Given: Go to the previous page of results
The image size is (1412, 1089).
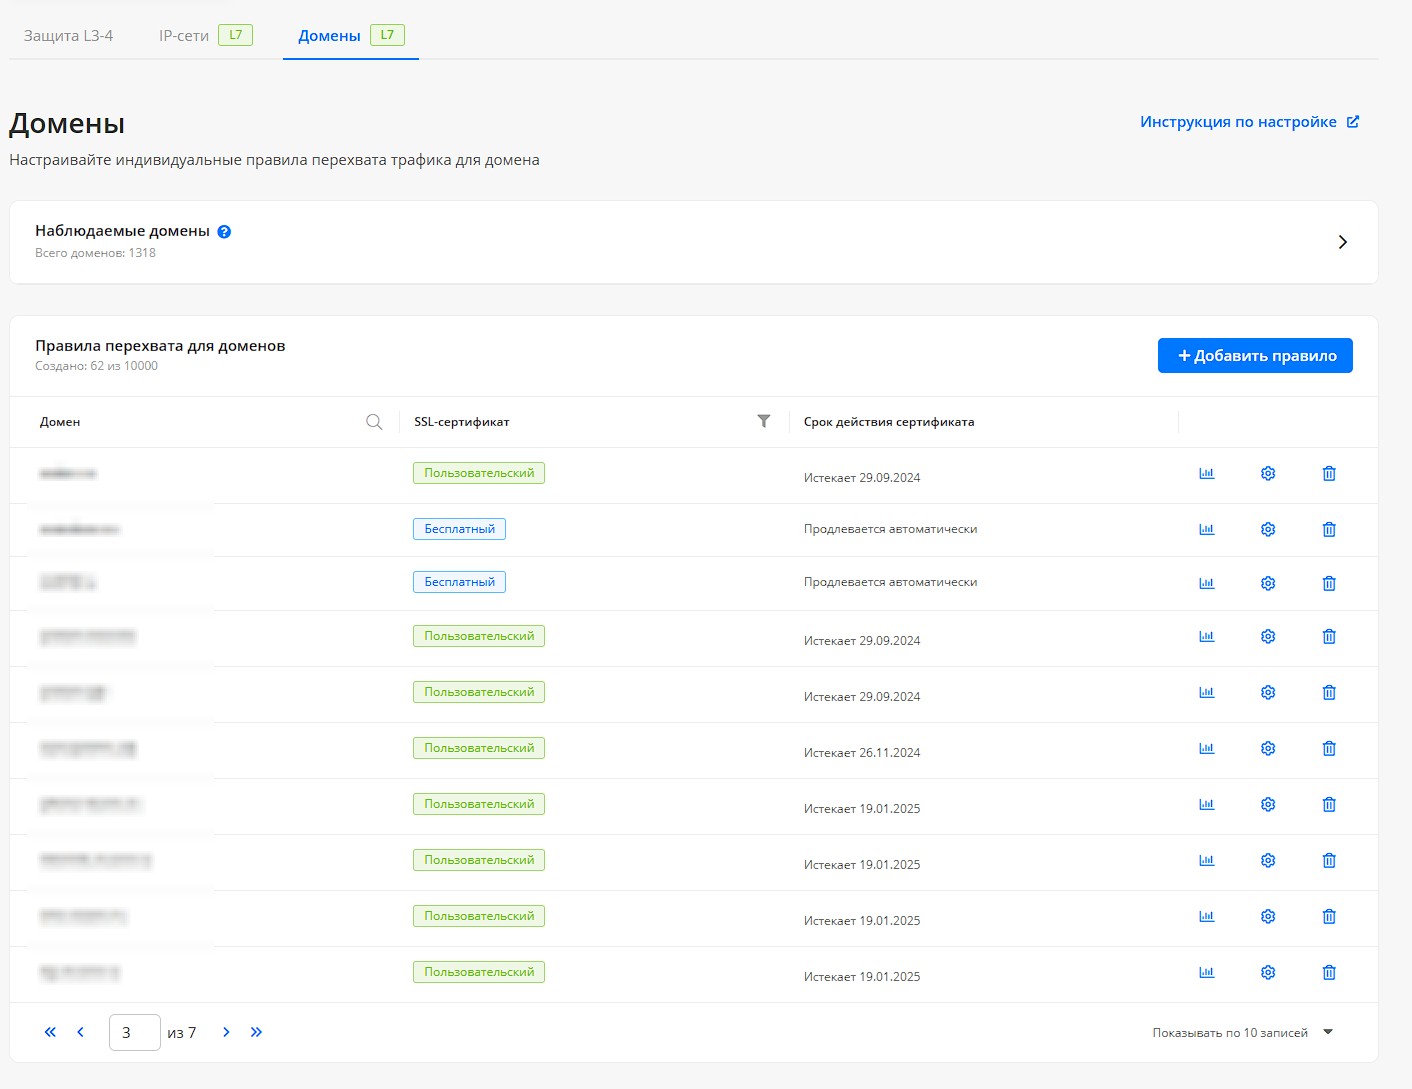Looking at the screenshot, I should coord(80,1032).
